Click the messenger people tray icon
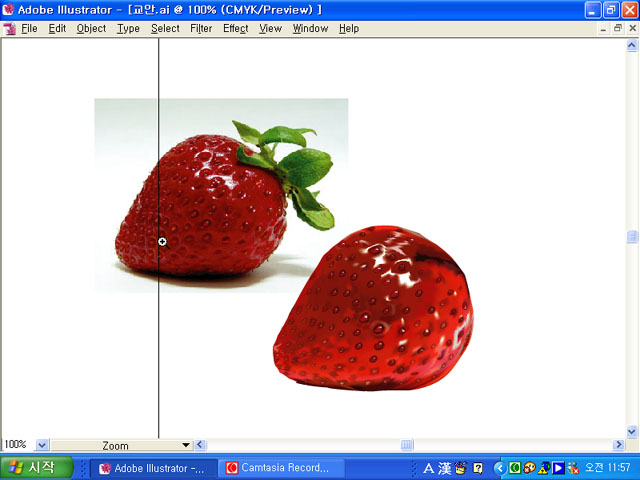 pos(573,468)
